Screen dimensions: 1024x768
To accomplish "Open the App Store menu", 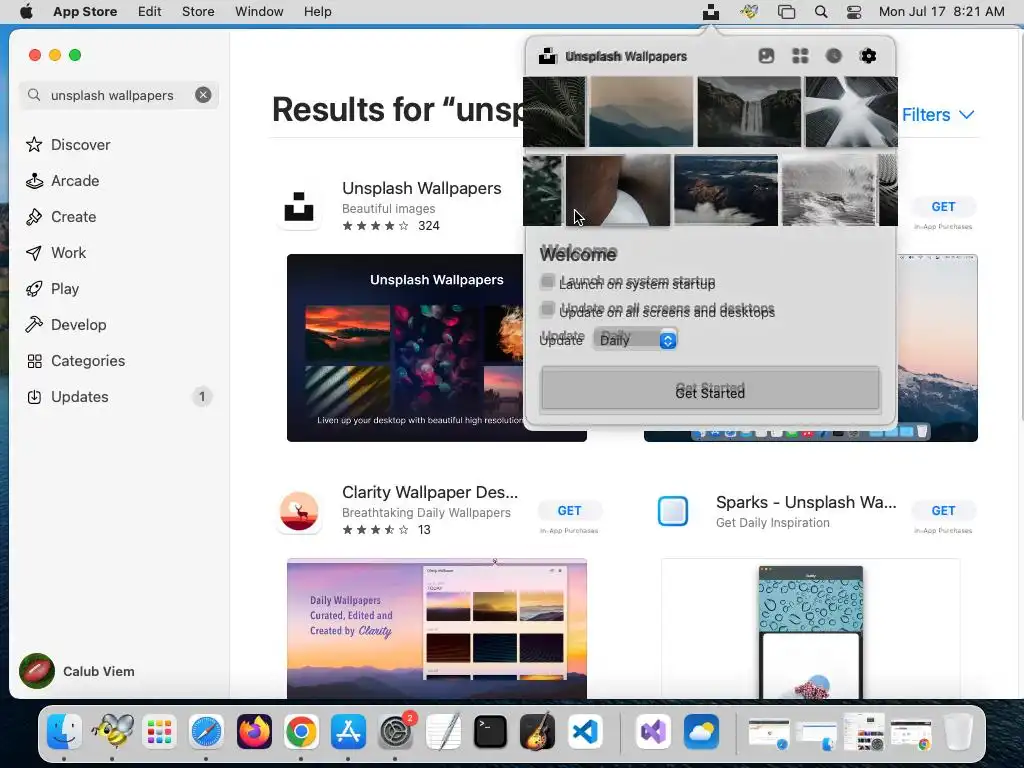I will click(x=85, y=12).
